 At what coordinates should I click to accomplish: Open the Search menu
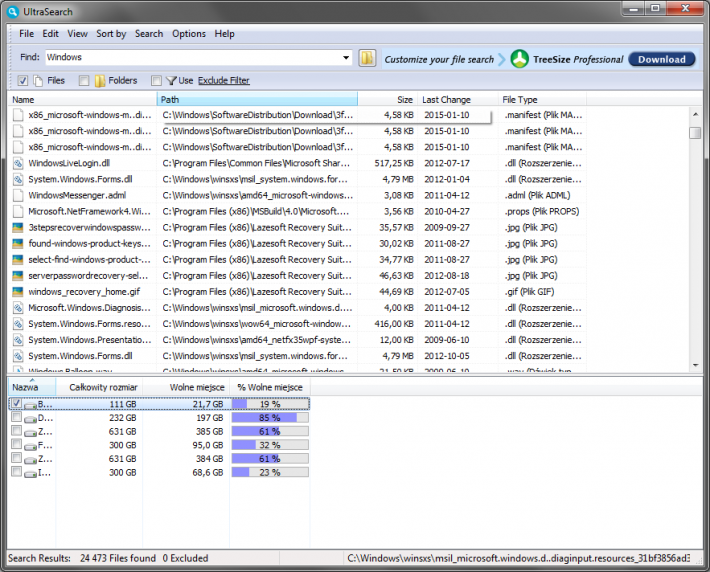tap(149, 34)
